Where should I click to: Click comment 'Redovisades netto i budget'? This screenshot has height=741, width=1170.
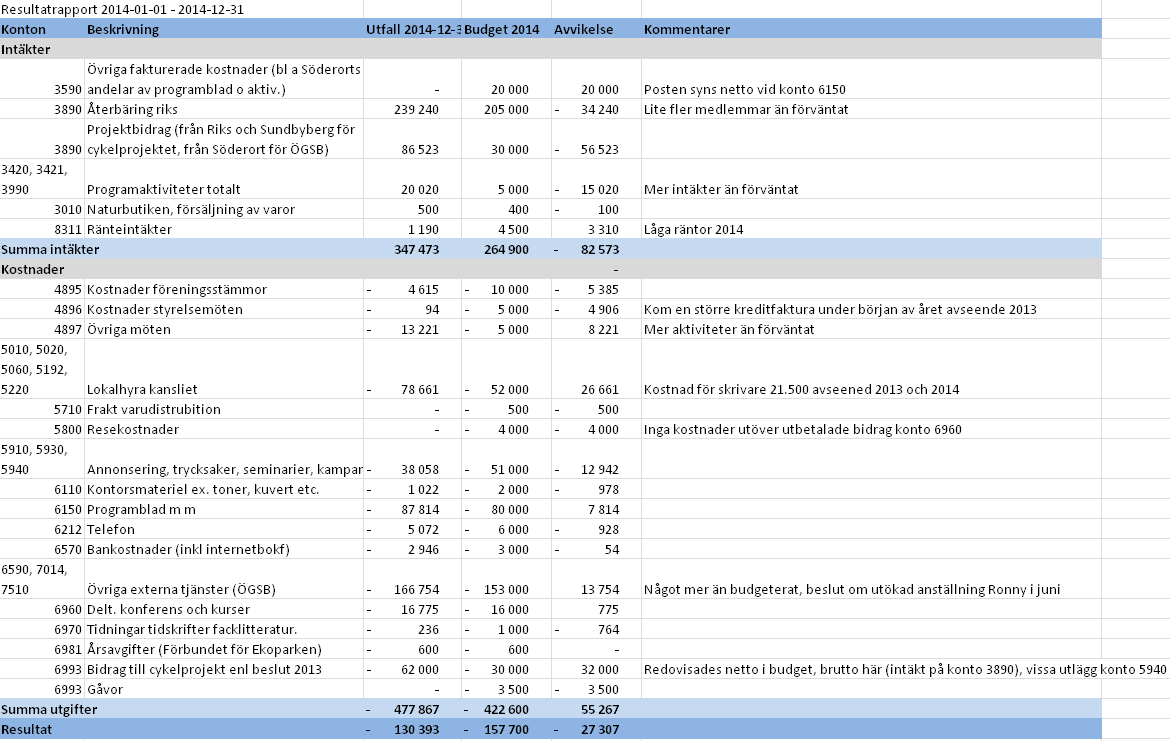pyautogui.click(x=905, y=670)
